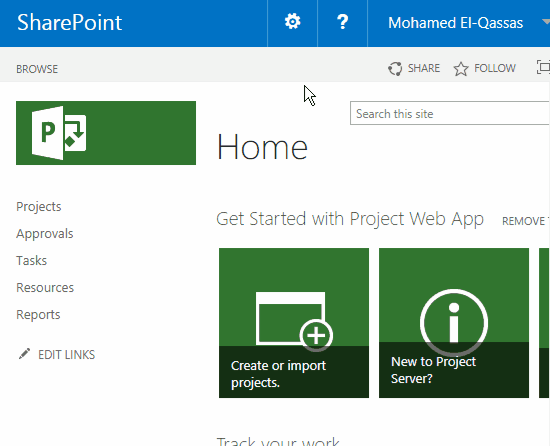This screenshot has height=446, width=550.
Task: Open the Reports navigation link
Action: [38, 315]
